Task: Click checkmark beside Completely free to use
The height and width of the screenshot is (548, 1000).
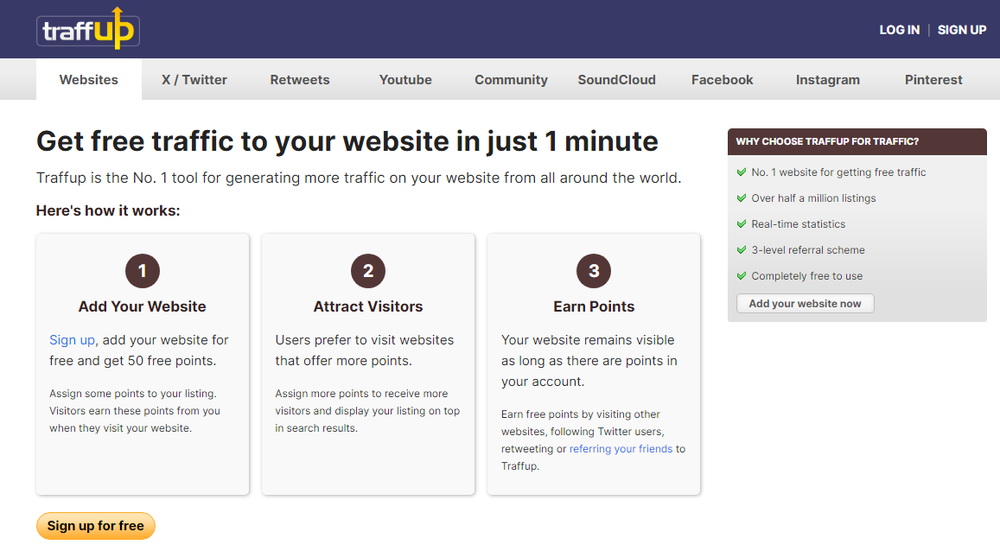Action: pos(741,276)
